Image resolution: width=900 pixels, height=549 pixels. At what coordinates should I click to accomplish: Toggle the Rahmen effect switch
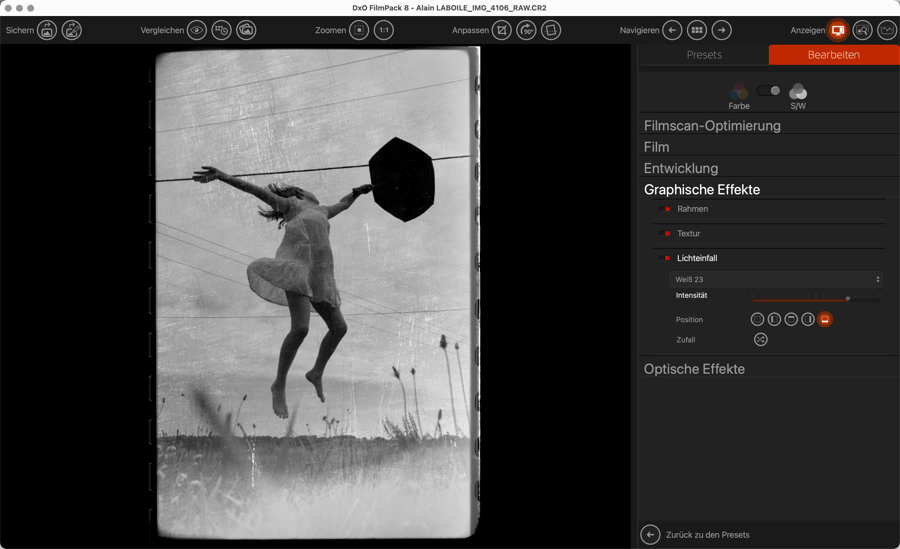667,210
